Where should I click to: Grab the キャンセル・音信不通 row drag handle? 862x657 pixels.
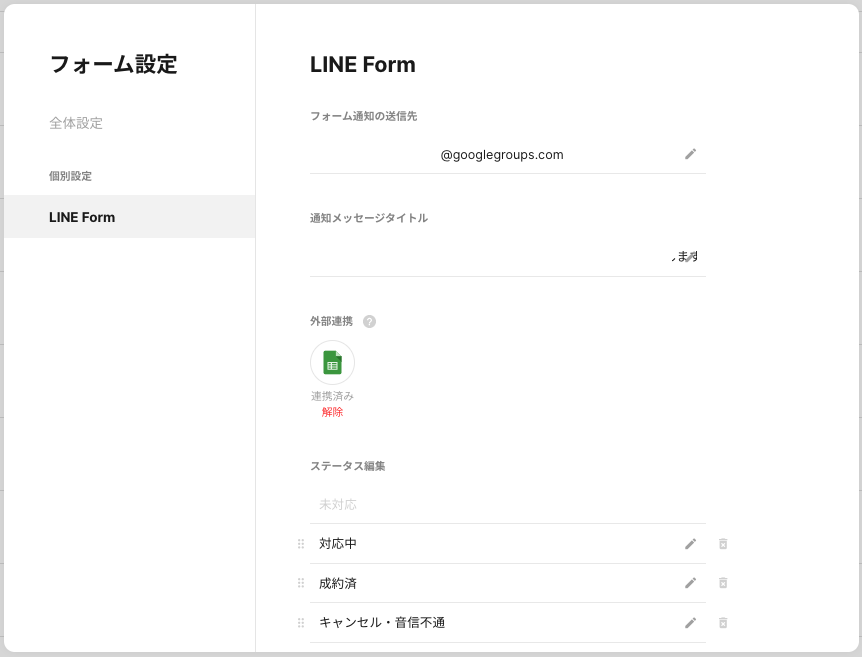tap(301, 623)
